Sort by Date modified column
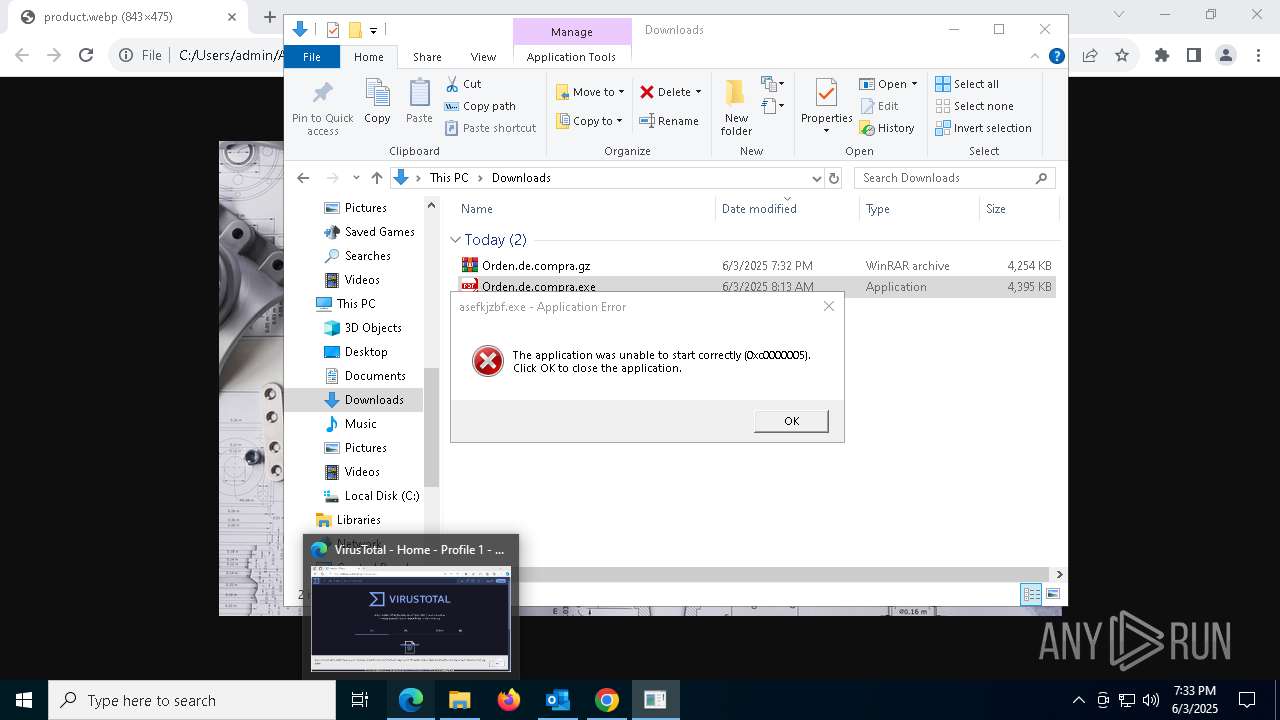This screenshot has width=1280, height=720. tap(759, 209)
